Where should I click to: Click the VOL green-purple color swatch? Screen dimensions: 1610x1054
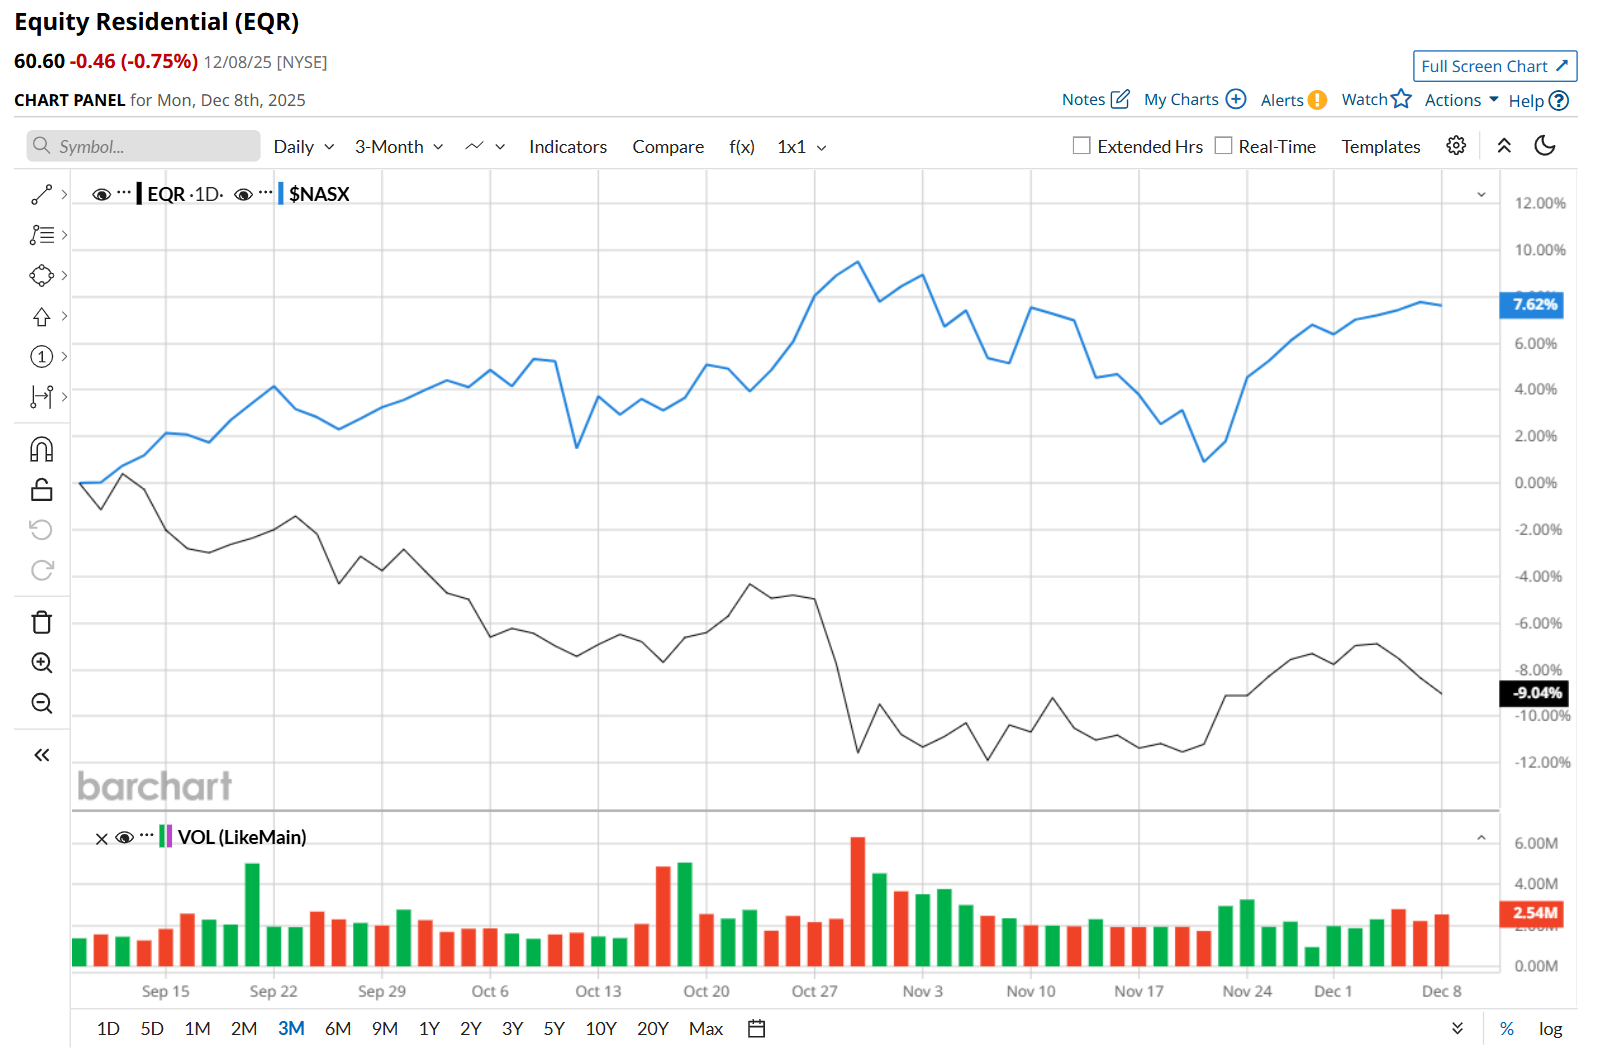[166, 836]
